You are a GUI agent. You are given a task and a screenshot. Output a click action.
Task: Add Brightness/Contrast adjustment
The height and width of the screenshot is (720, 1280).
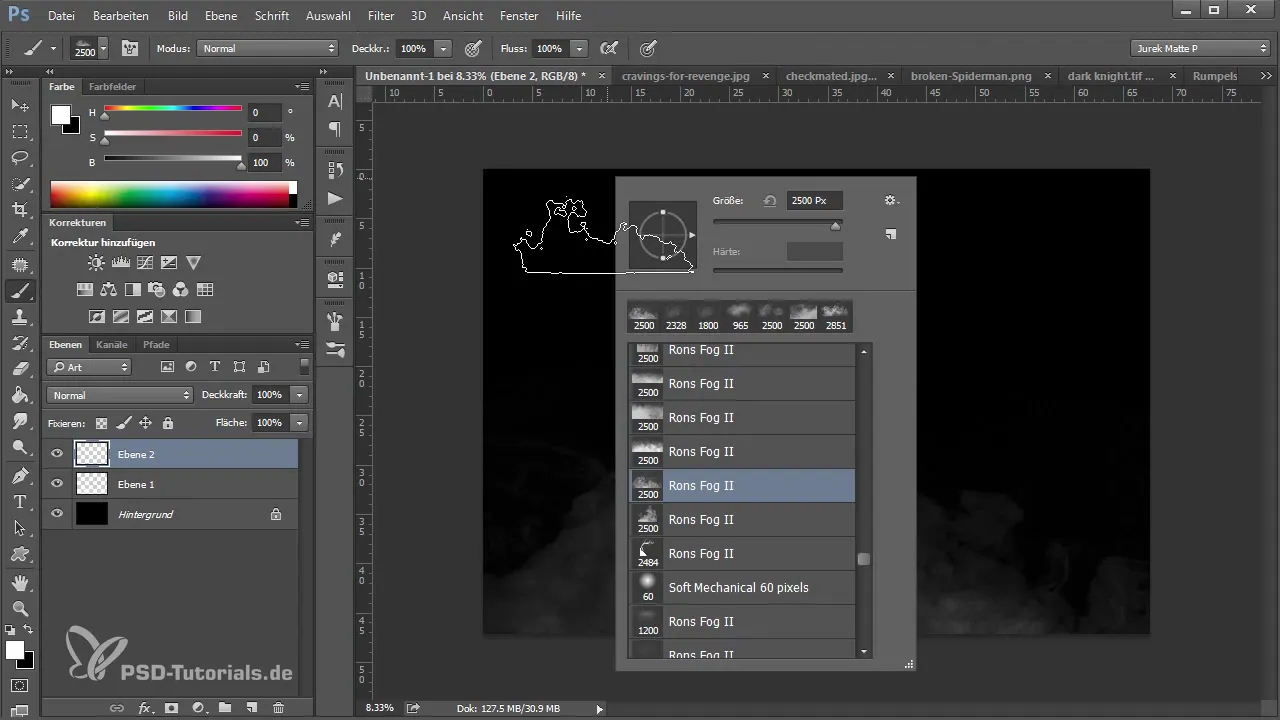point(96,263)
